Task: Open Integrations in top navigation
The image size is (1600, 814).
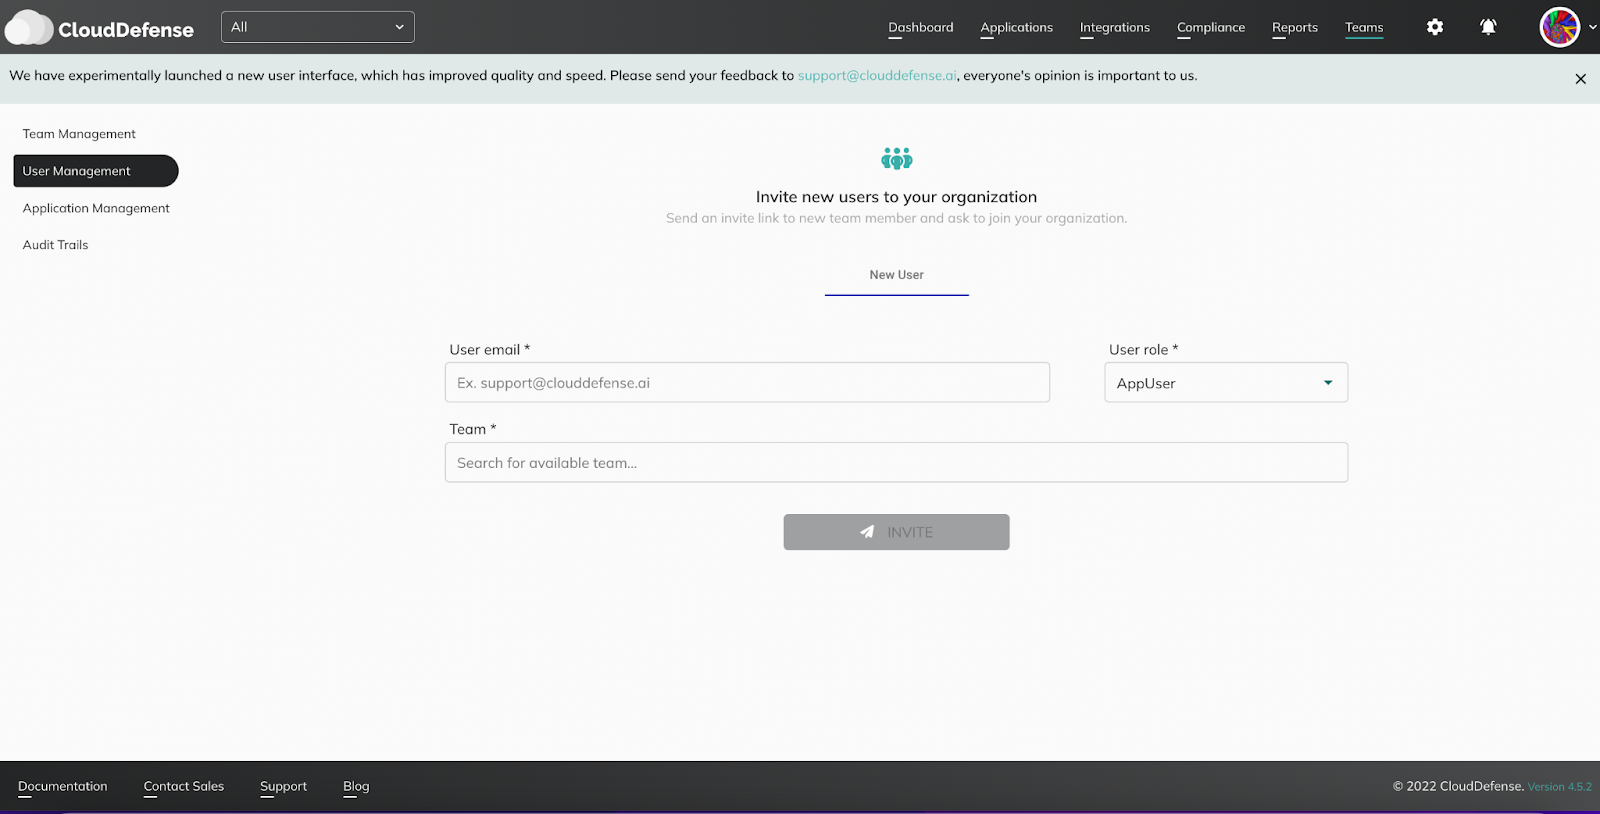Action: tap(1115, 27)
